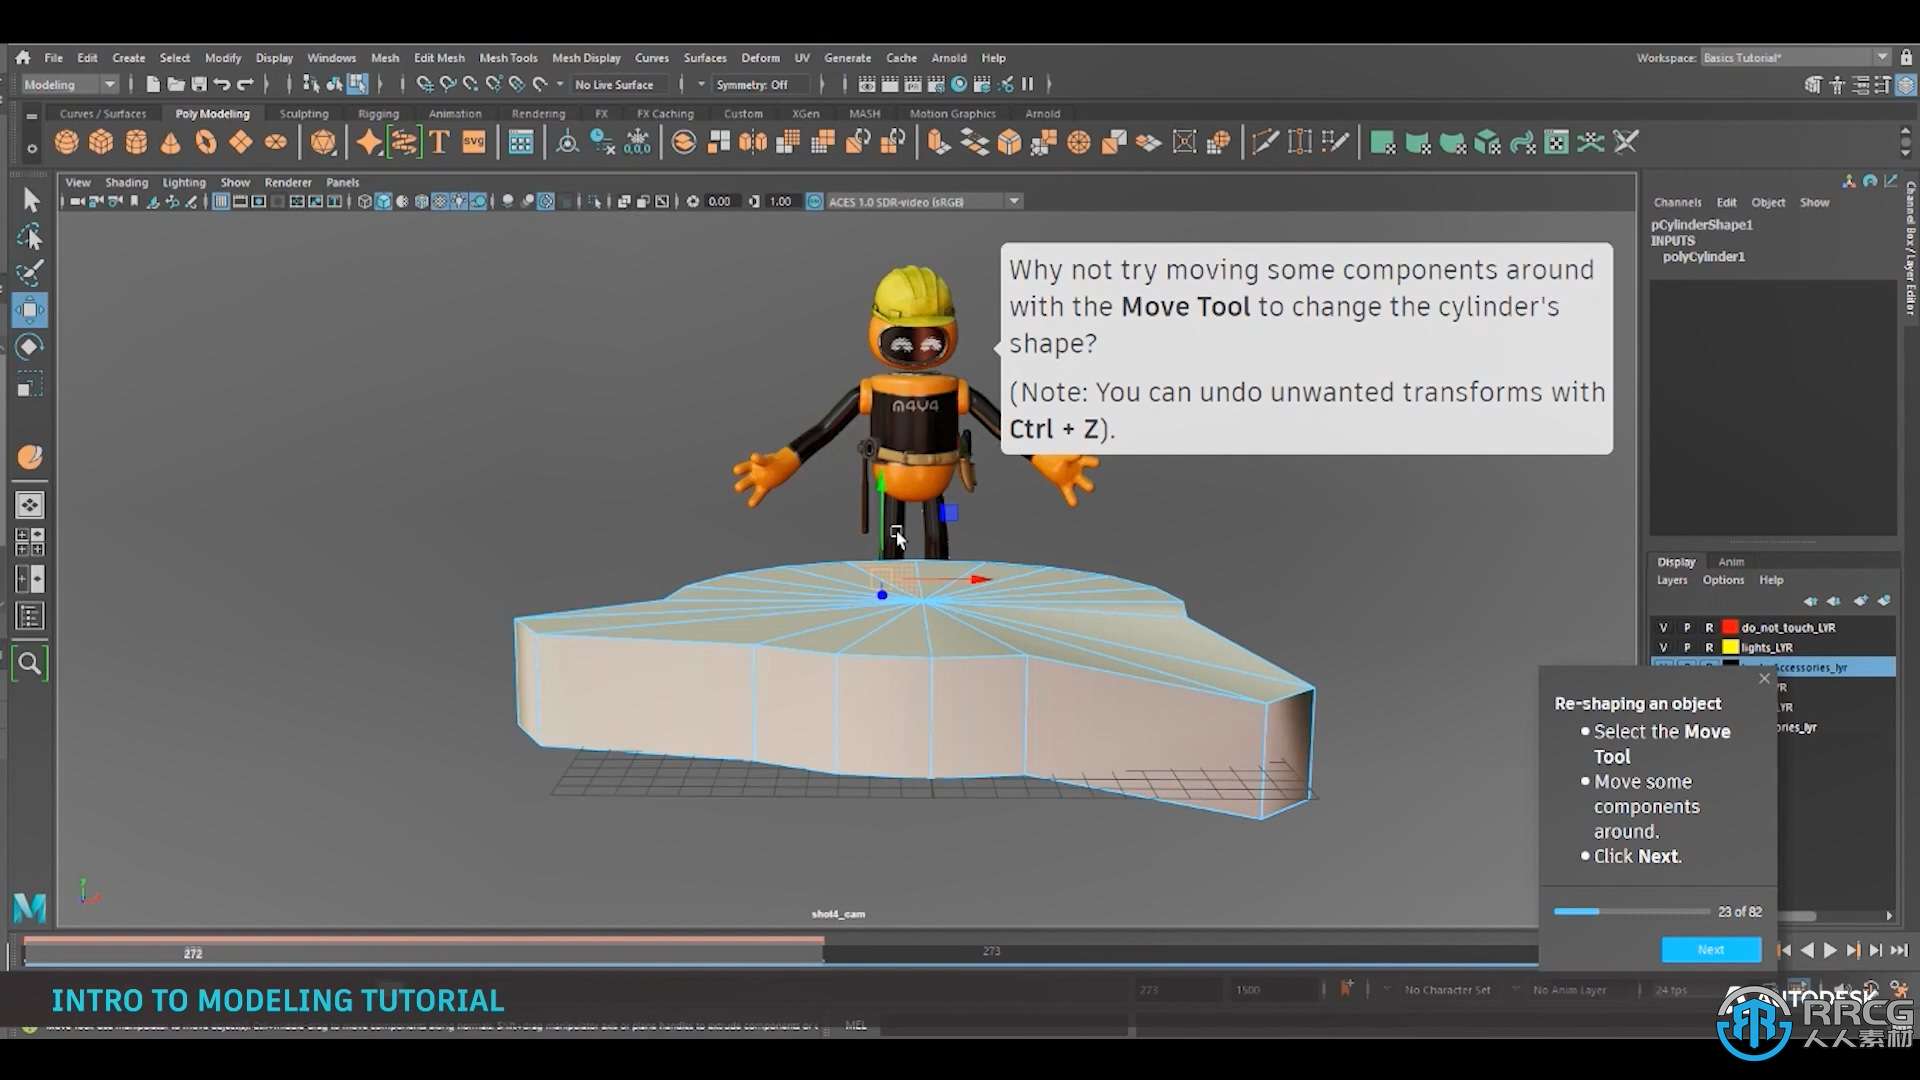Click the play forward button

pos(1830,951)
